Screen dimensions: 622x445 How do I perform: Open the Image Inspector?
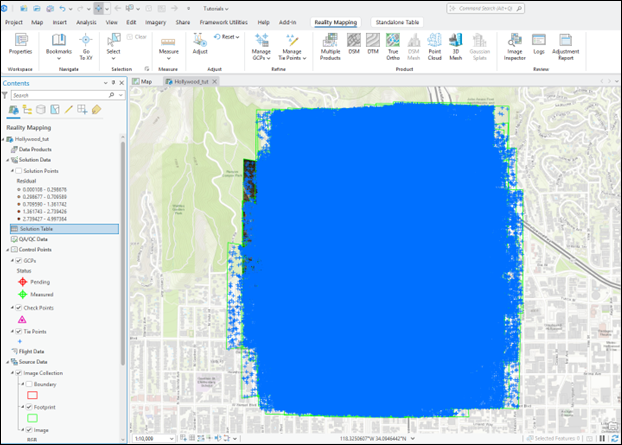pyautogui.click(x=514, y=47)
